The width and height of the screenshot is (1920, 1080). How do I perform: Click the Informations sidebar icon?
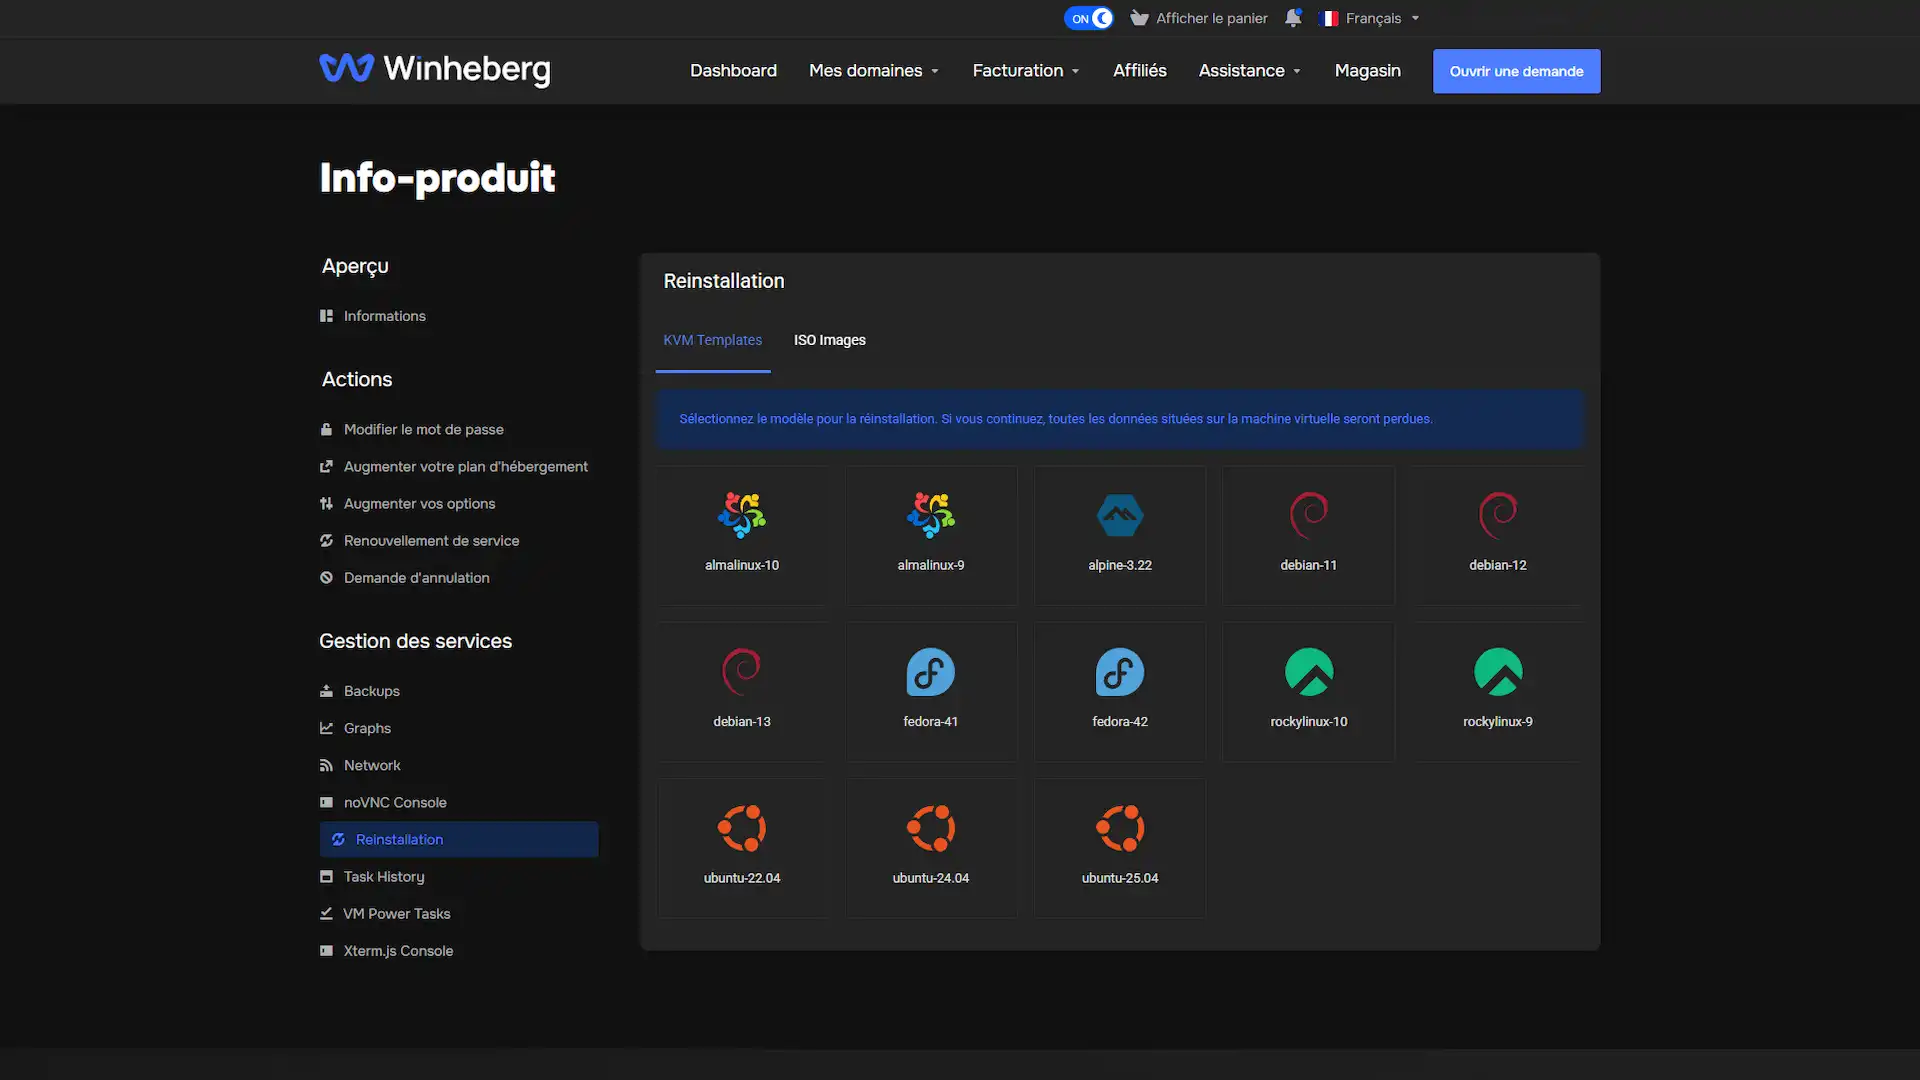pyautogui.click(x=326, y=316)
